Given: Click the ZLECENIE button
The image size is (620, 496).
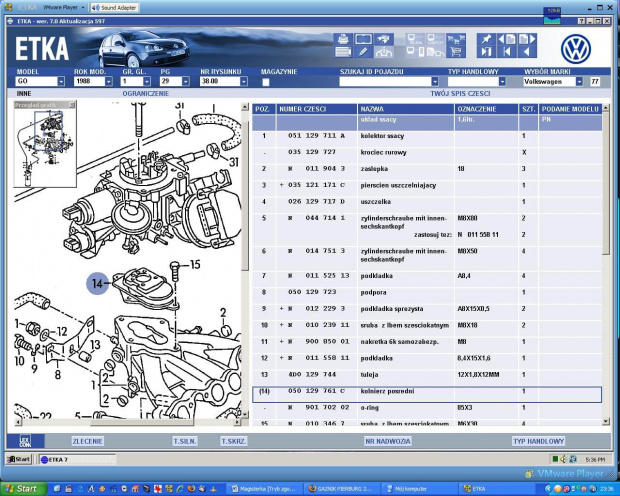Looking at the screenshot, I should tap(87, 441).
